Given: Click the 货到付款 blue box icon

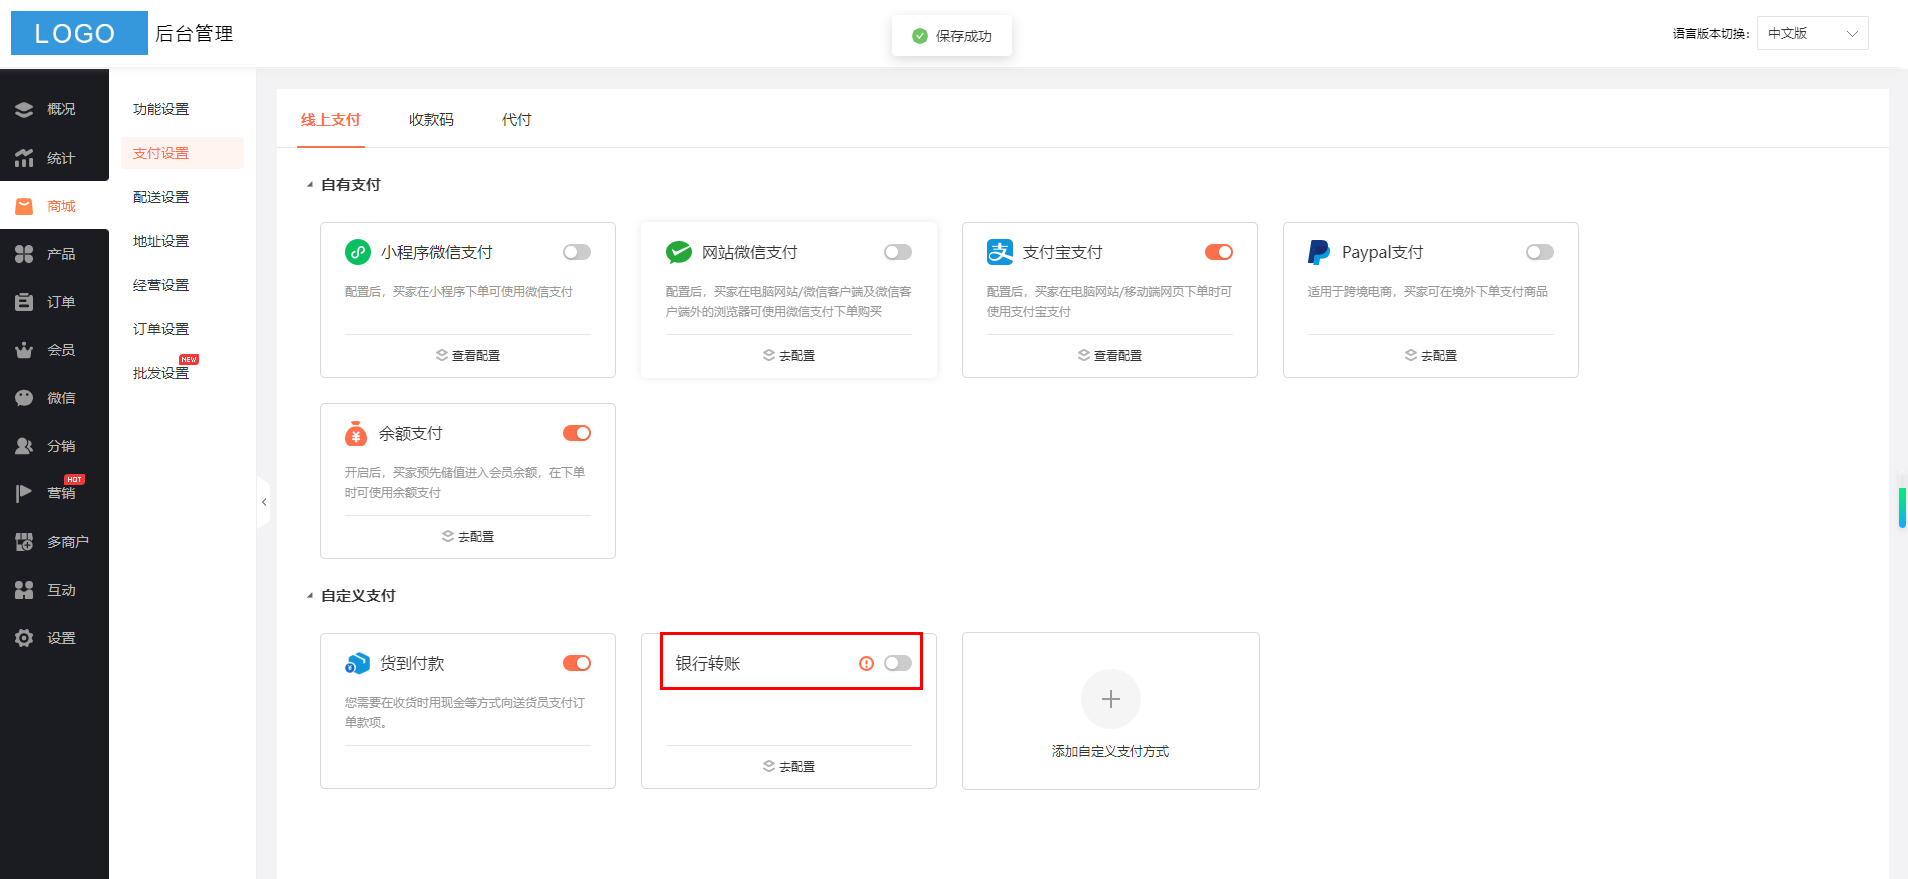Looking at the screenshot, I should pyautogui.click(x=357, y=663).
